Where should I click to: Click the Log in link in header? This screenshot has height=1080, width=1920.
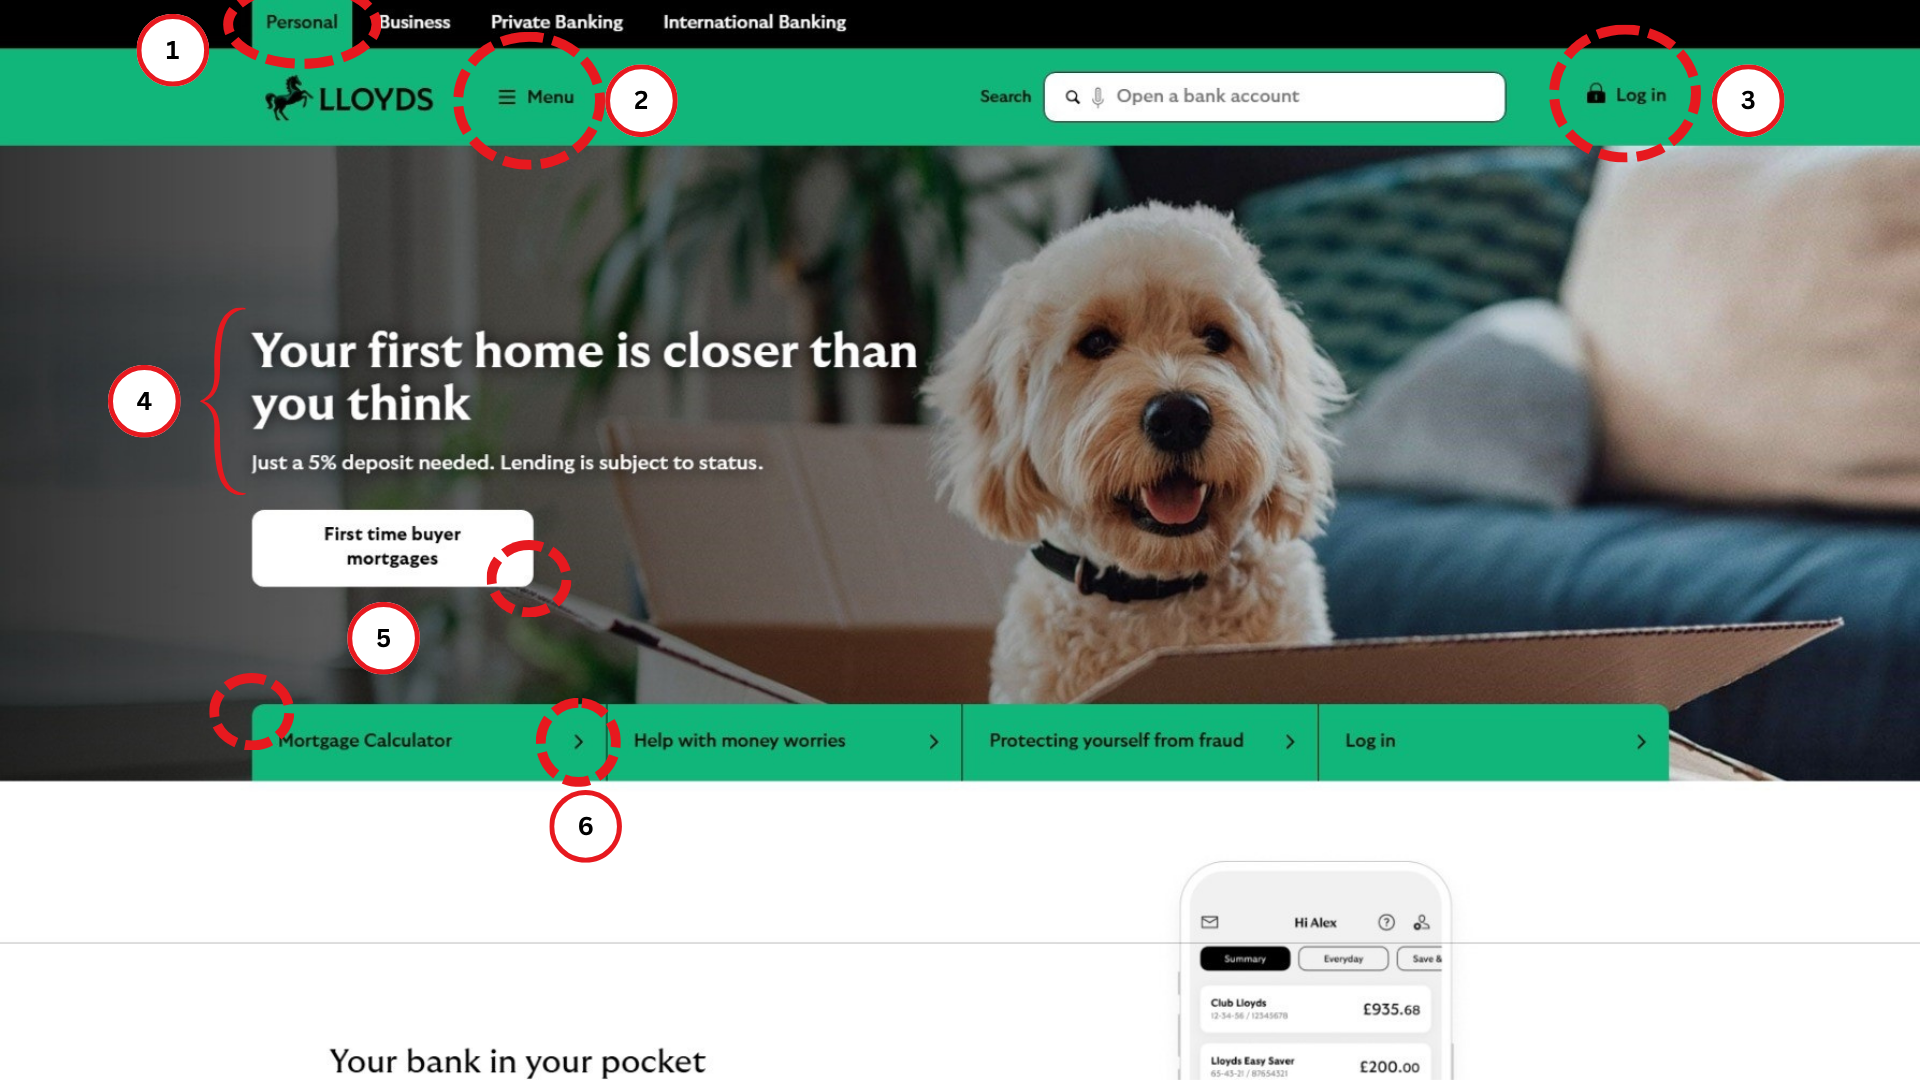[x=1641, y=95]
